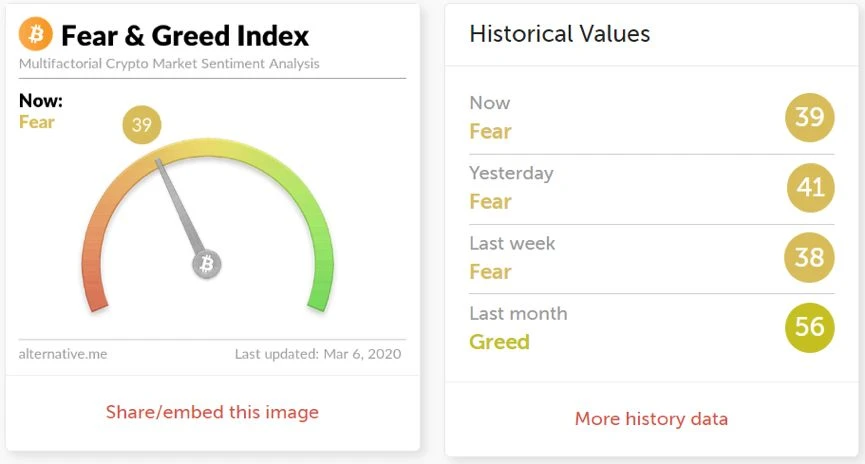
Task: Click the Yesterday value 41 circle
Action: tap(810, 188)
